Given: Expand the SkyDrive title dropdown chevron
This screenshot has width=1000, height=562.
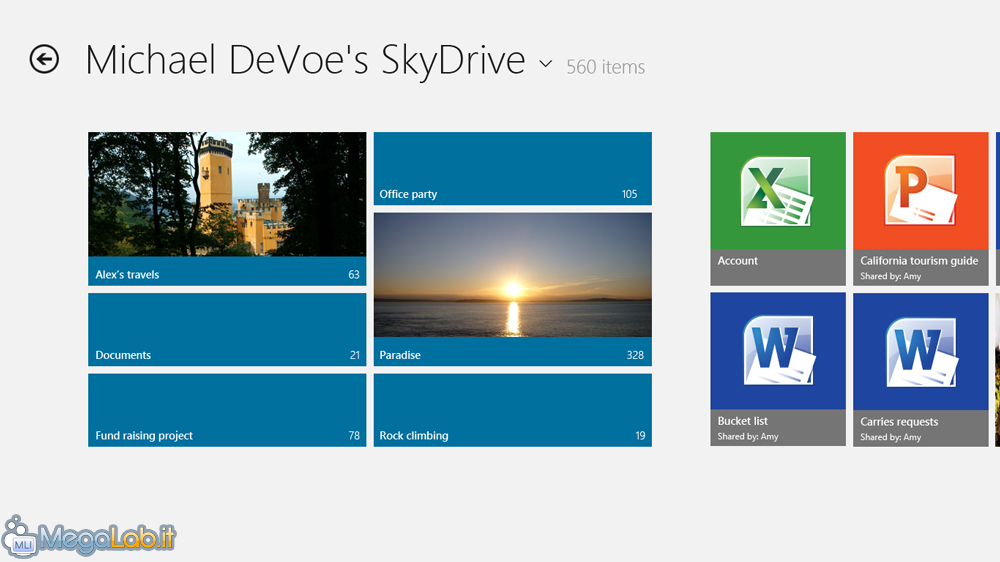Looking at the screenshot, I should 545,64.
